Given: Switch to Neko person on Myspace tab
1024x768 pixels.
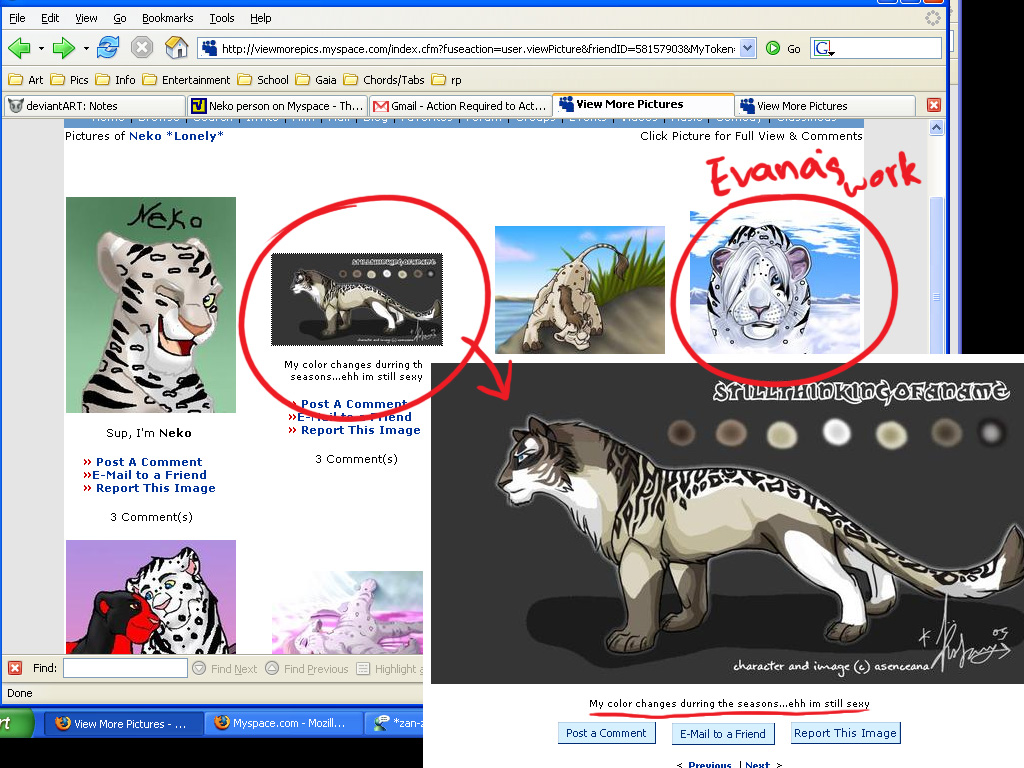Looking at the screenshot, I should coord(278,106).
